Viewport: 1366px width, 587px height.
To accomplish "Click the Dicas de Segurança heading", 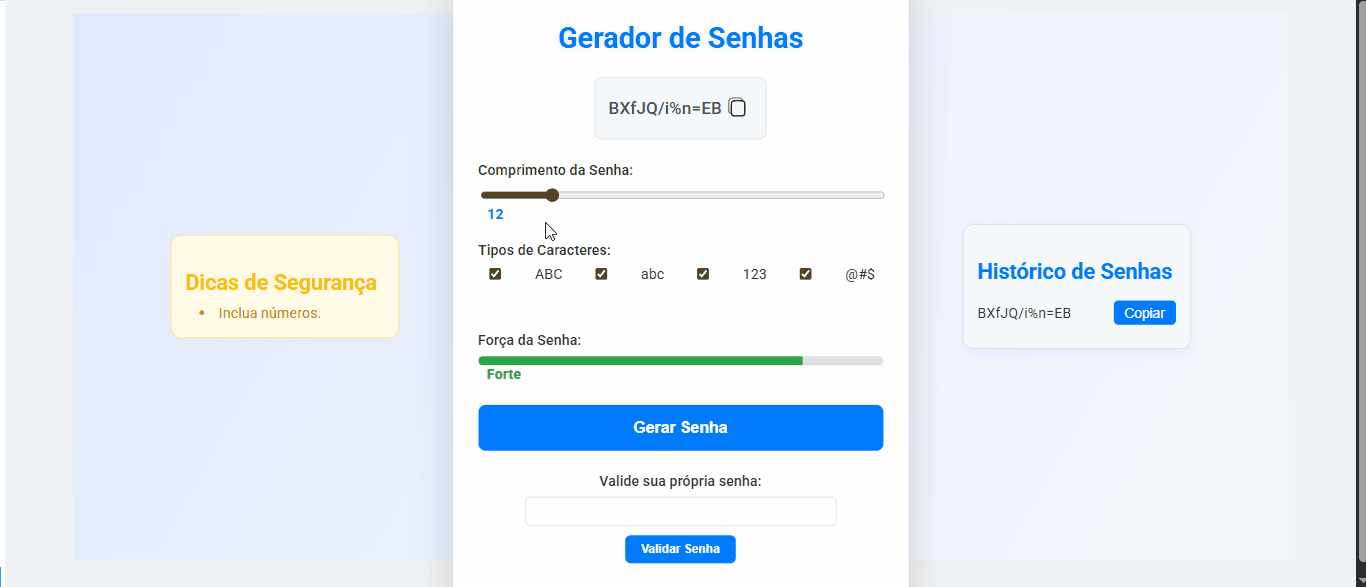I will coord(281,283).
